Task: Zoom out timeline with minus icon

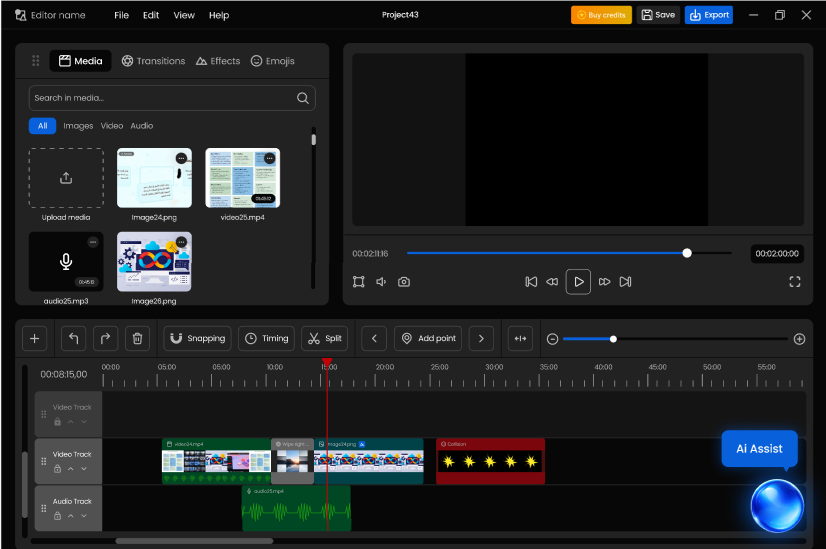Action: click(552, 339)
